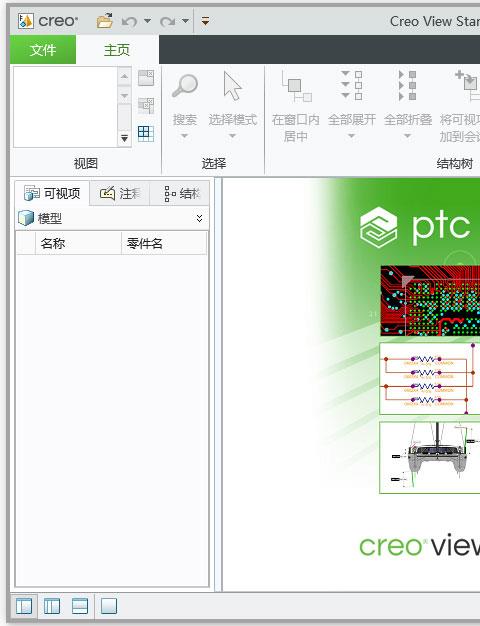Open the customize quick access toolbar dropdown

tap(205, 21)
